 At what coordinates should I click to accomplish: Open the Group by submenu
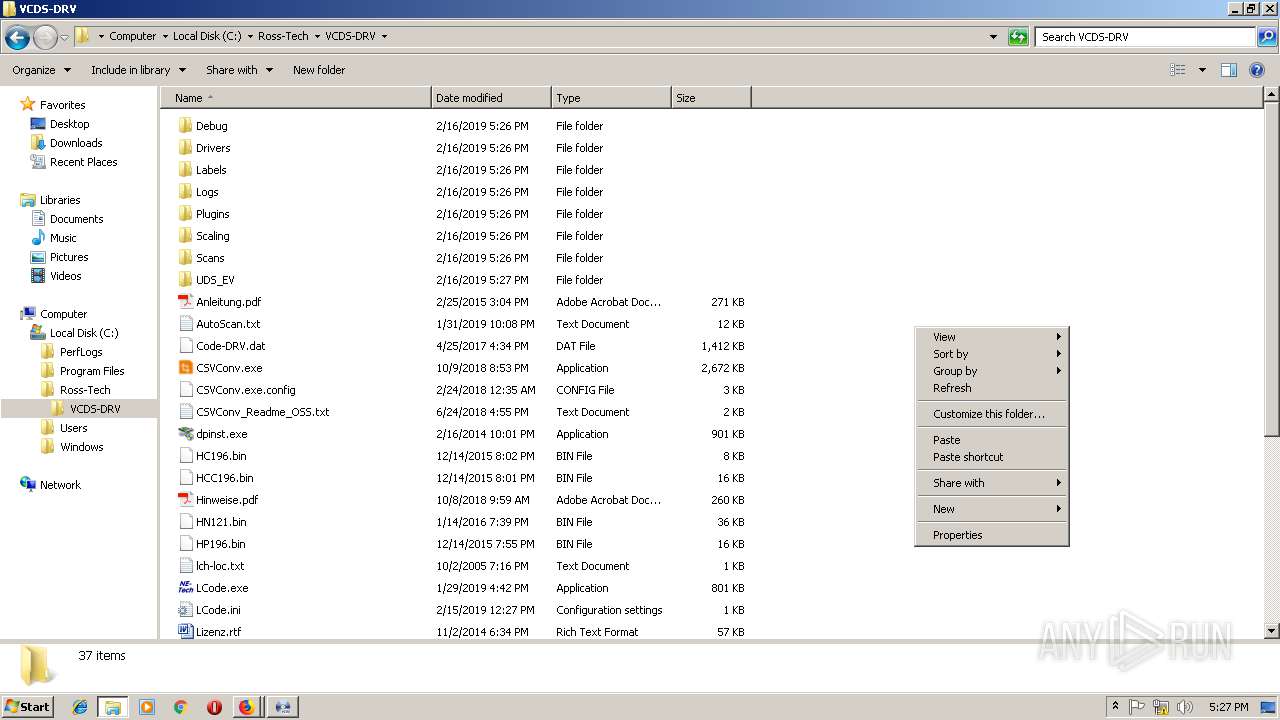click(x=992, y=371)
